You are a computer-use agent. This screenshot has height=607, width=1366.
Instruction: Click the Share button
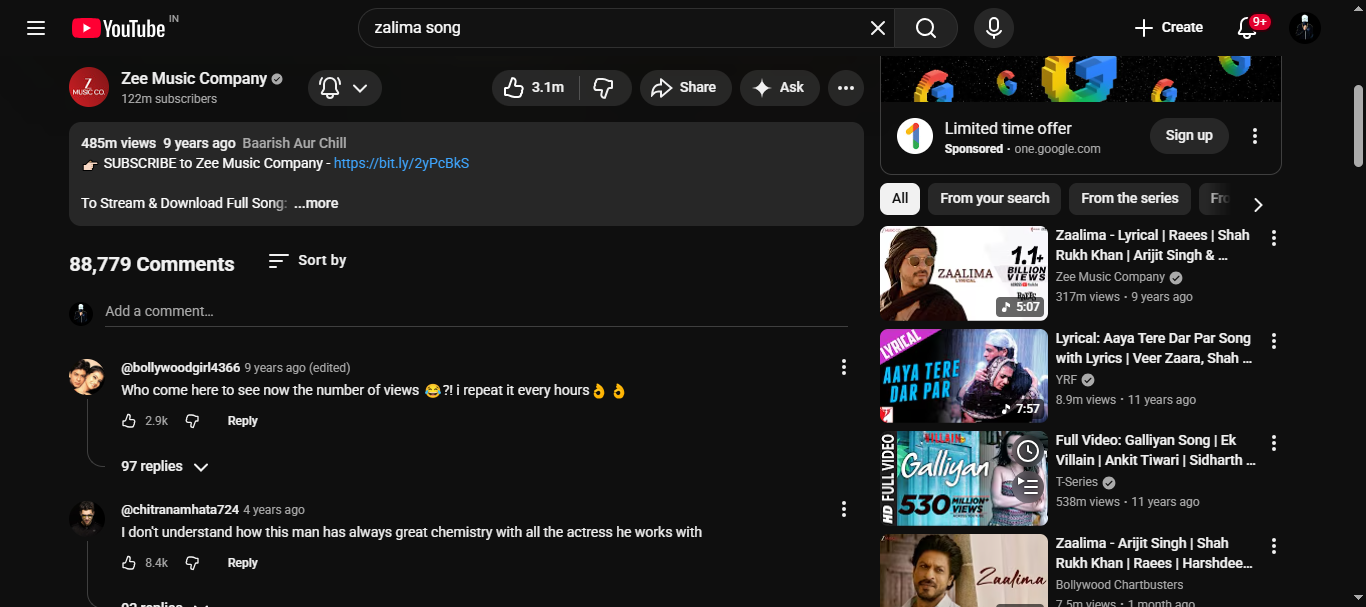tap(685, 88)
